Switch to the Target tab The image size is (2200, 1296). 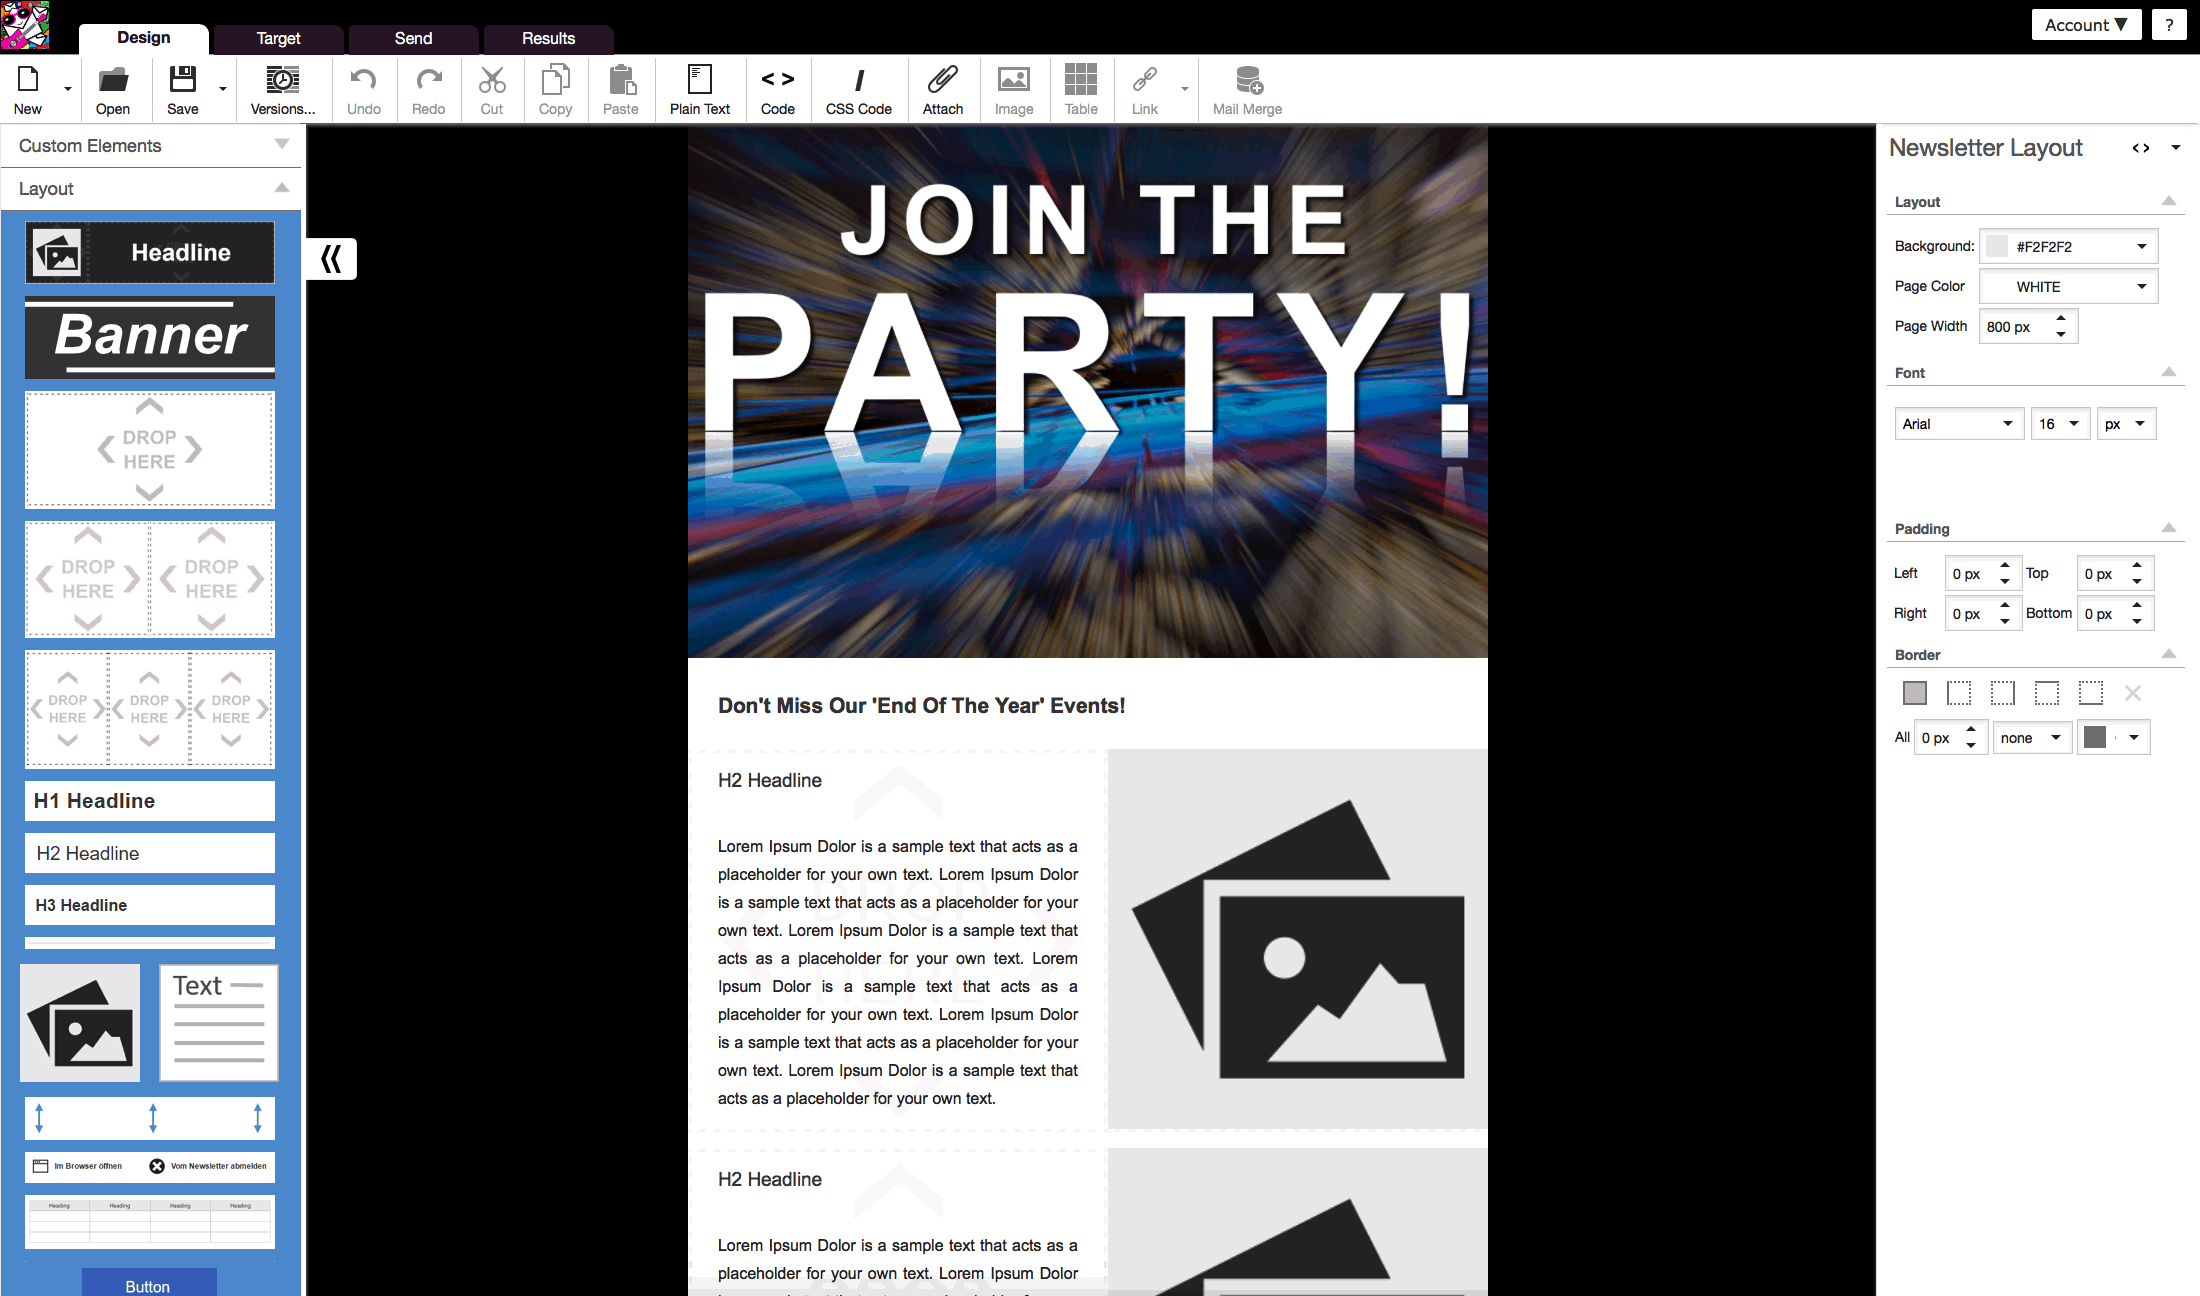tap(278, 39)
